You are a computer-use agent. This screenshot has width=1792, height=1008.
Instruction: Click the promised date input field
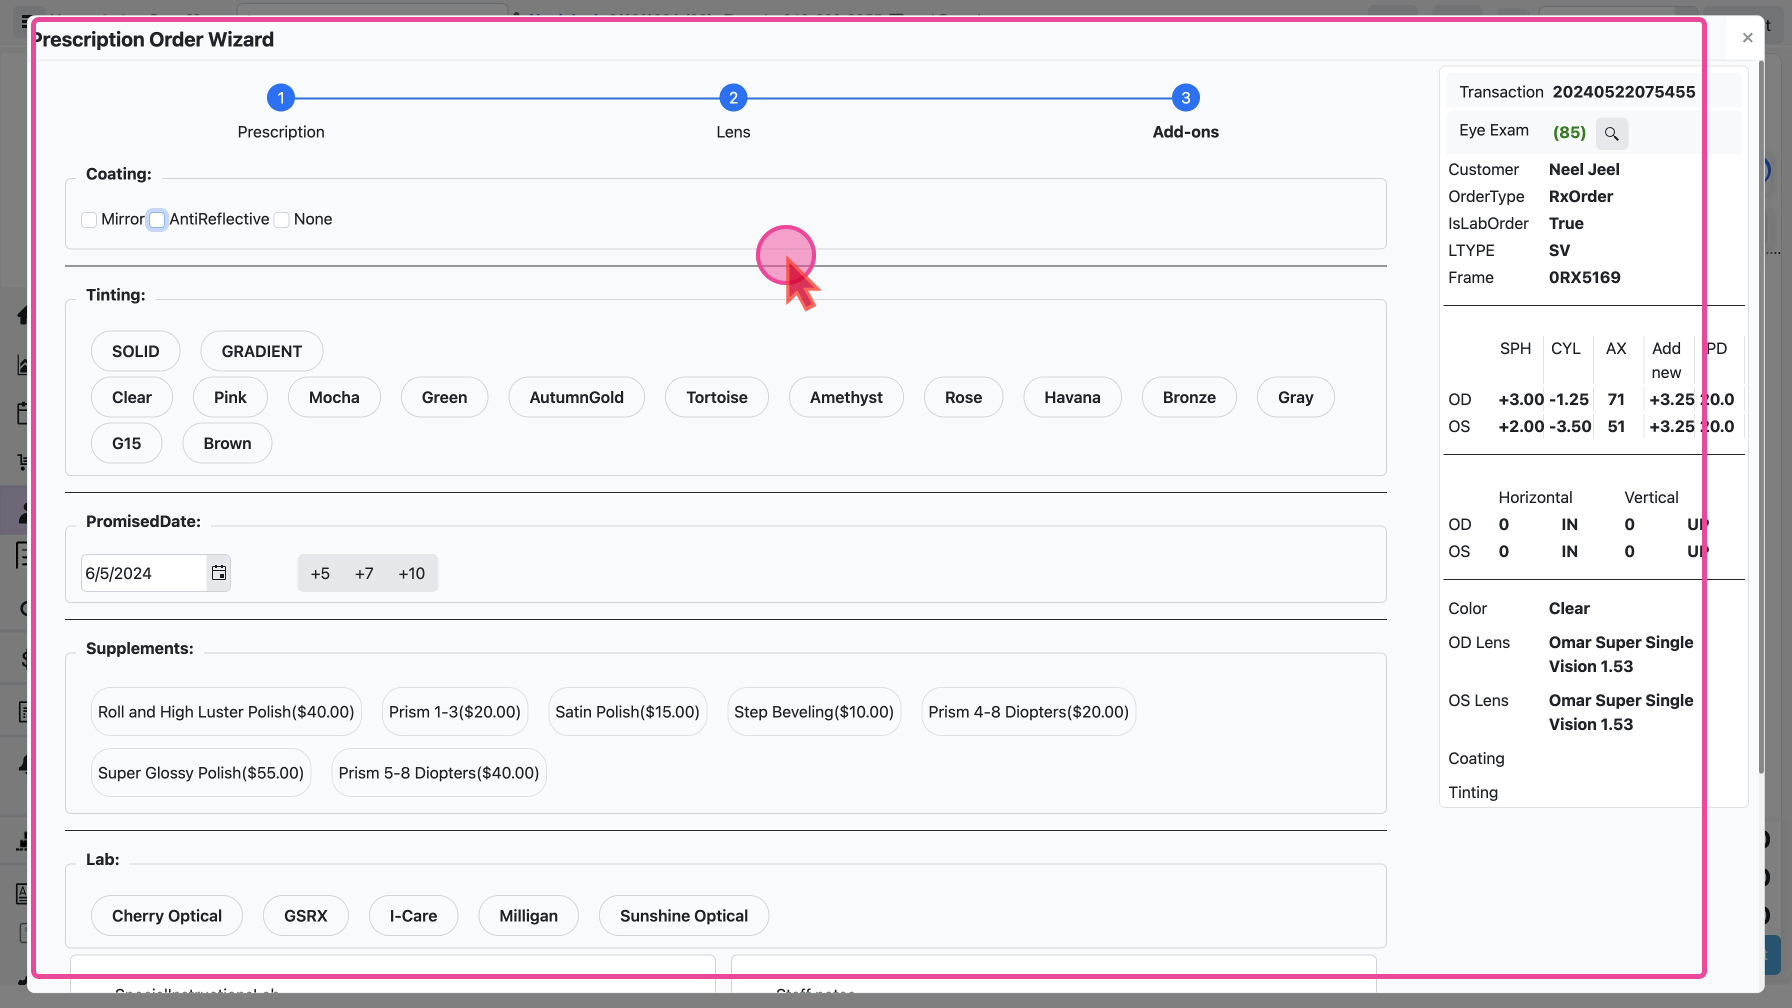[x=143, y=573]
